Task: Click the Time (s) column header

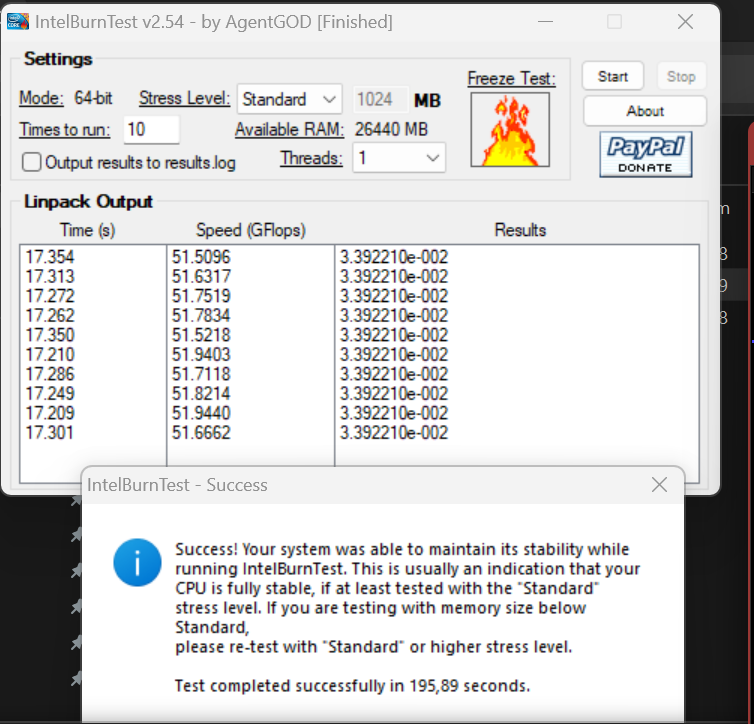Action: (x=88, y=230)
